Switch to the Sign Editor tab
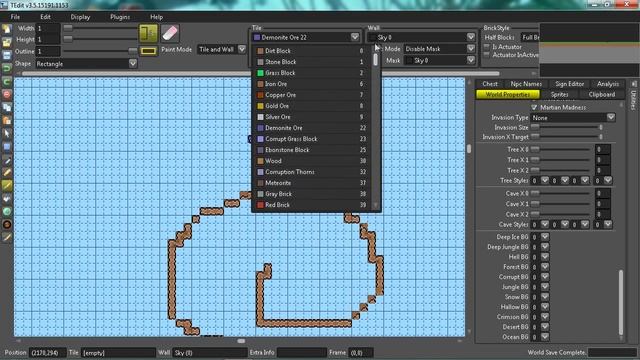 click(569, 84)
